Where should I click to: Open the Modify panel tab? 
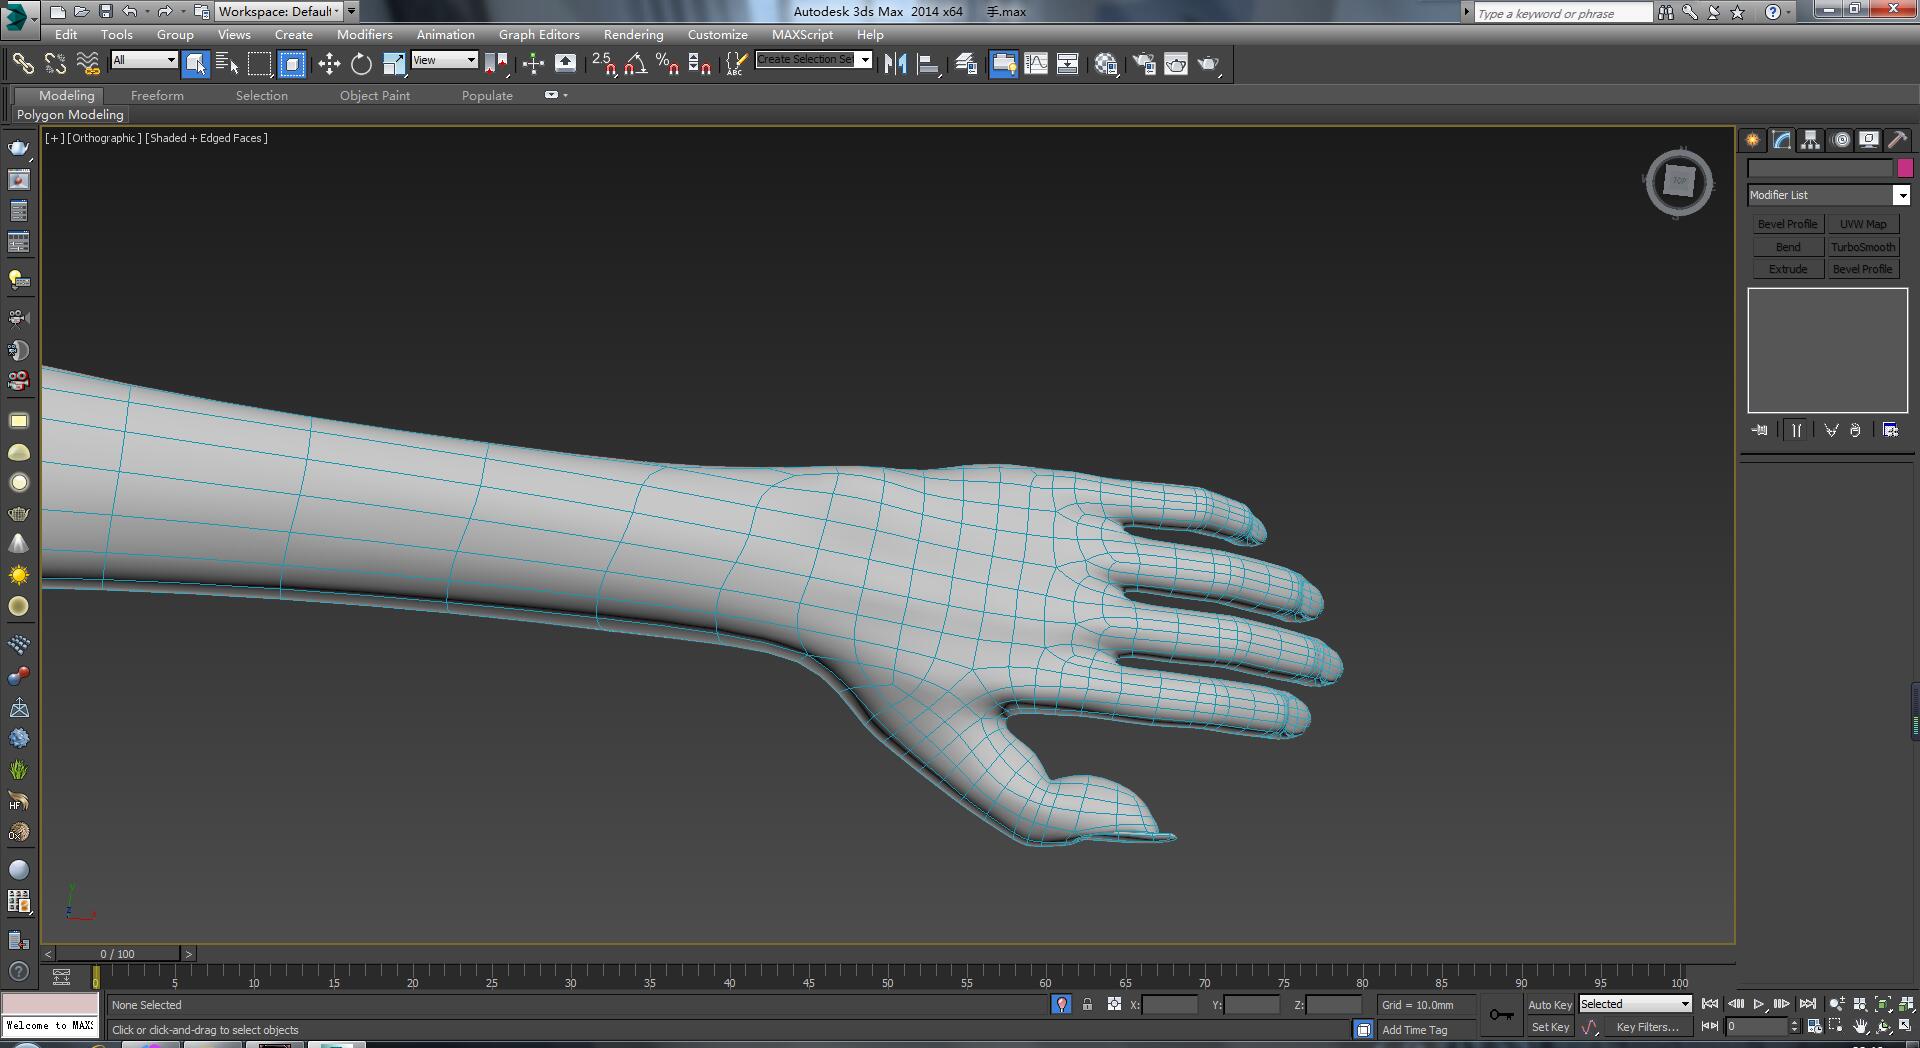pyautogui.click(x=1781, y=140)
